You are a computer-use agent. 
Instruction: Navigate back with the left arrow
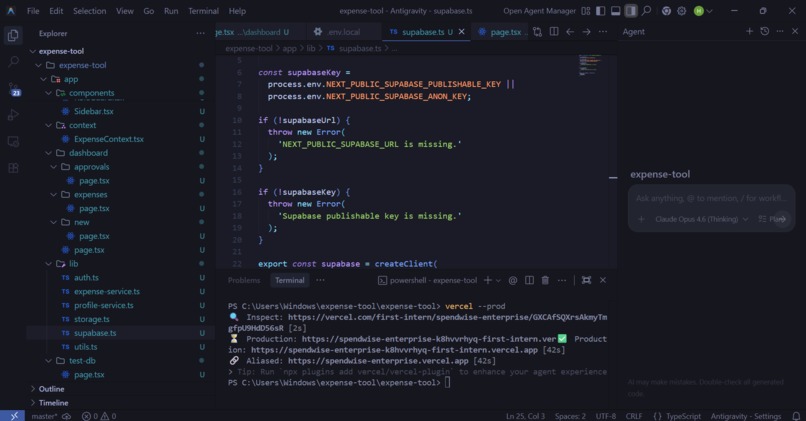pyautogui.click(x=570, y=32)
